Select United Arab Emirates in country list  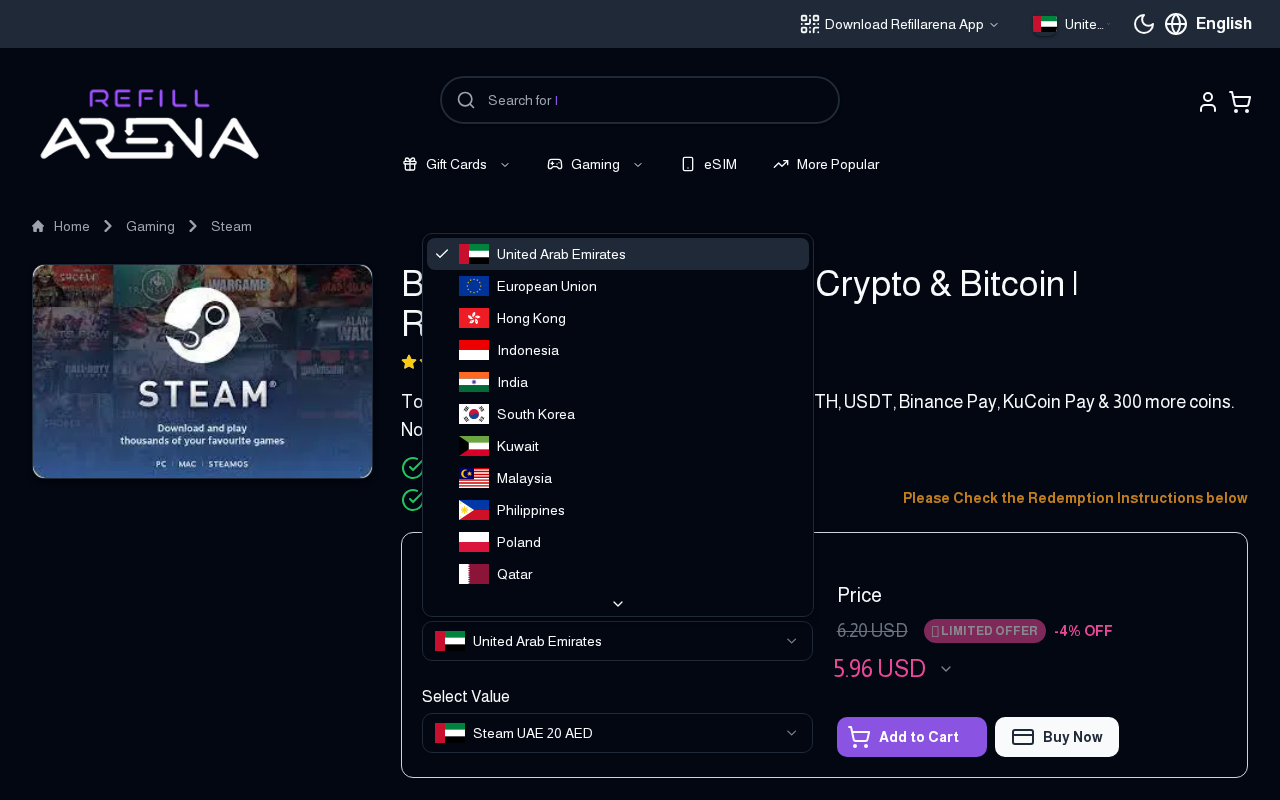coord(618,254)
